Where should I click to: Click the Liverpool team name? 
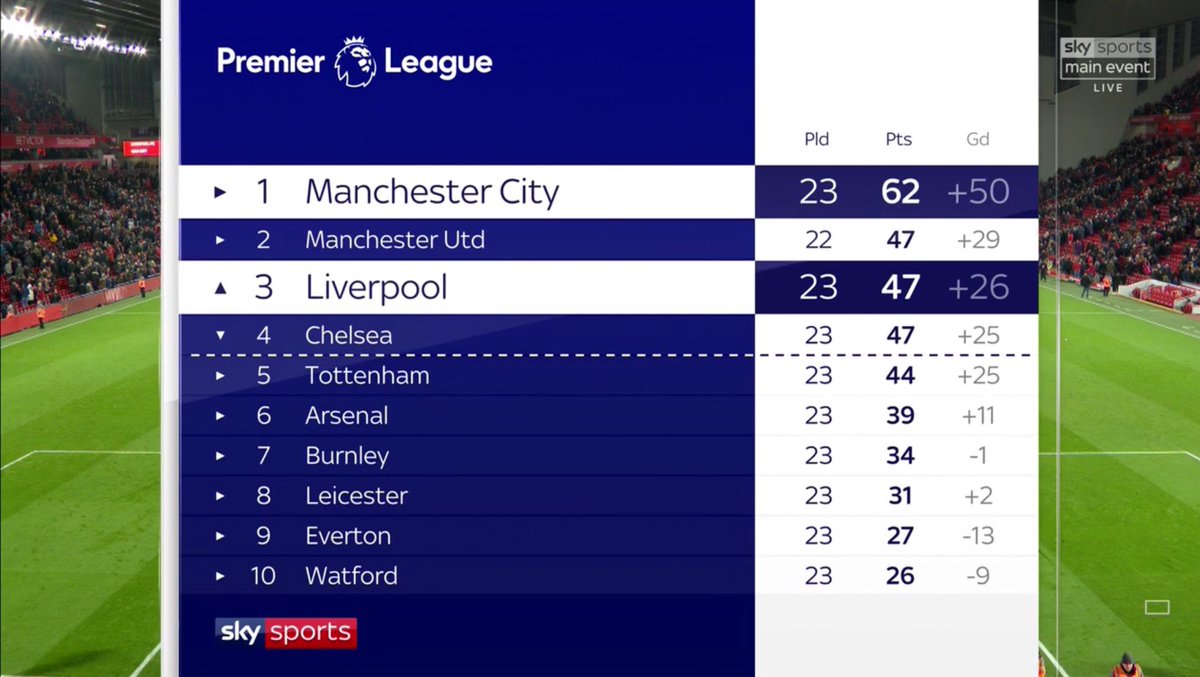376,288
